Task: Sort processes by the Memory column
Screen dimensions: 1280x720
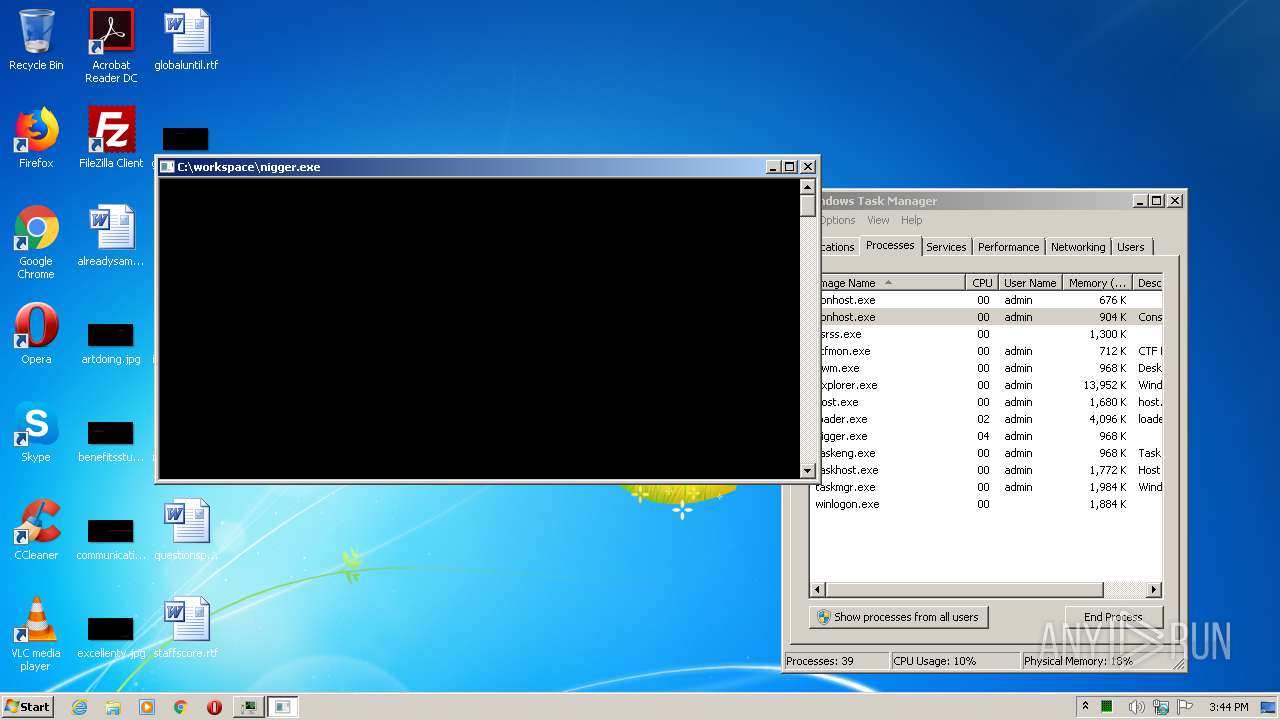Action: pyautogui.click(x=1097, y=283)
